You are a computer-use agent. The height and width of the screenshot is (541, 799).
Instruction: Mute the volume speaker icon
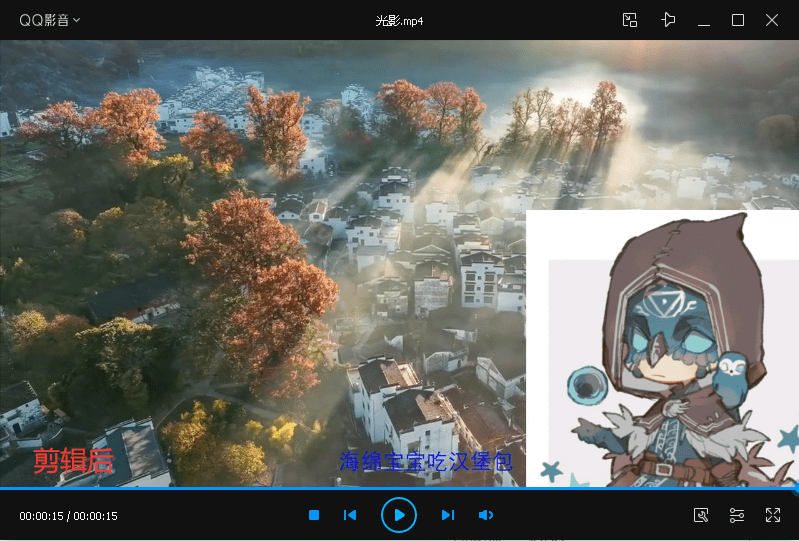point(486,516)
